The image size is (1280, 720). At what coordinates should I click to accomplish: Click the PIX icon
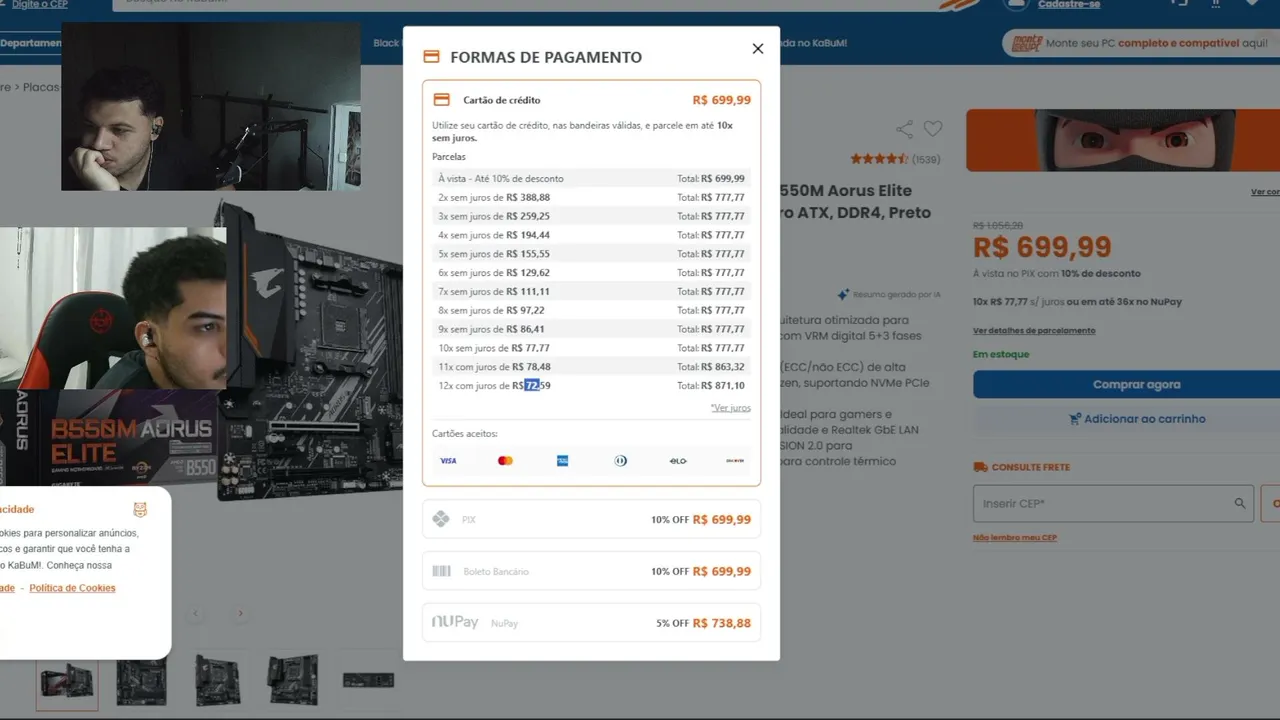click(440, 519)
